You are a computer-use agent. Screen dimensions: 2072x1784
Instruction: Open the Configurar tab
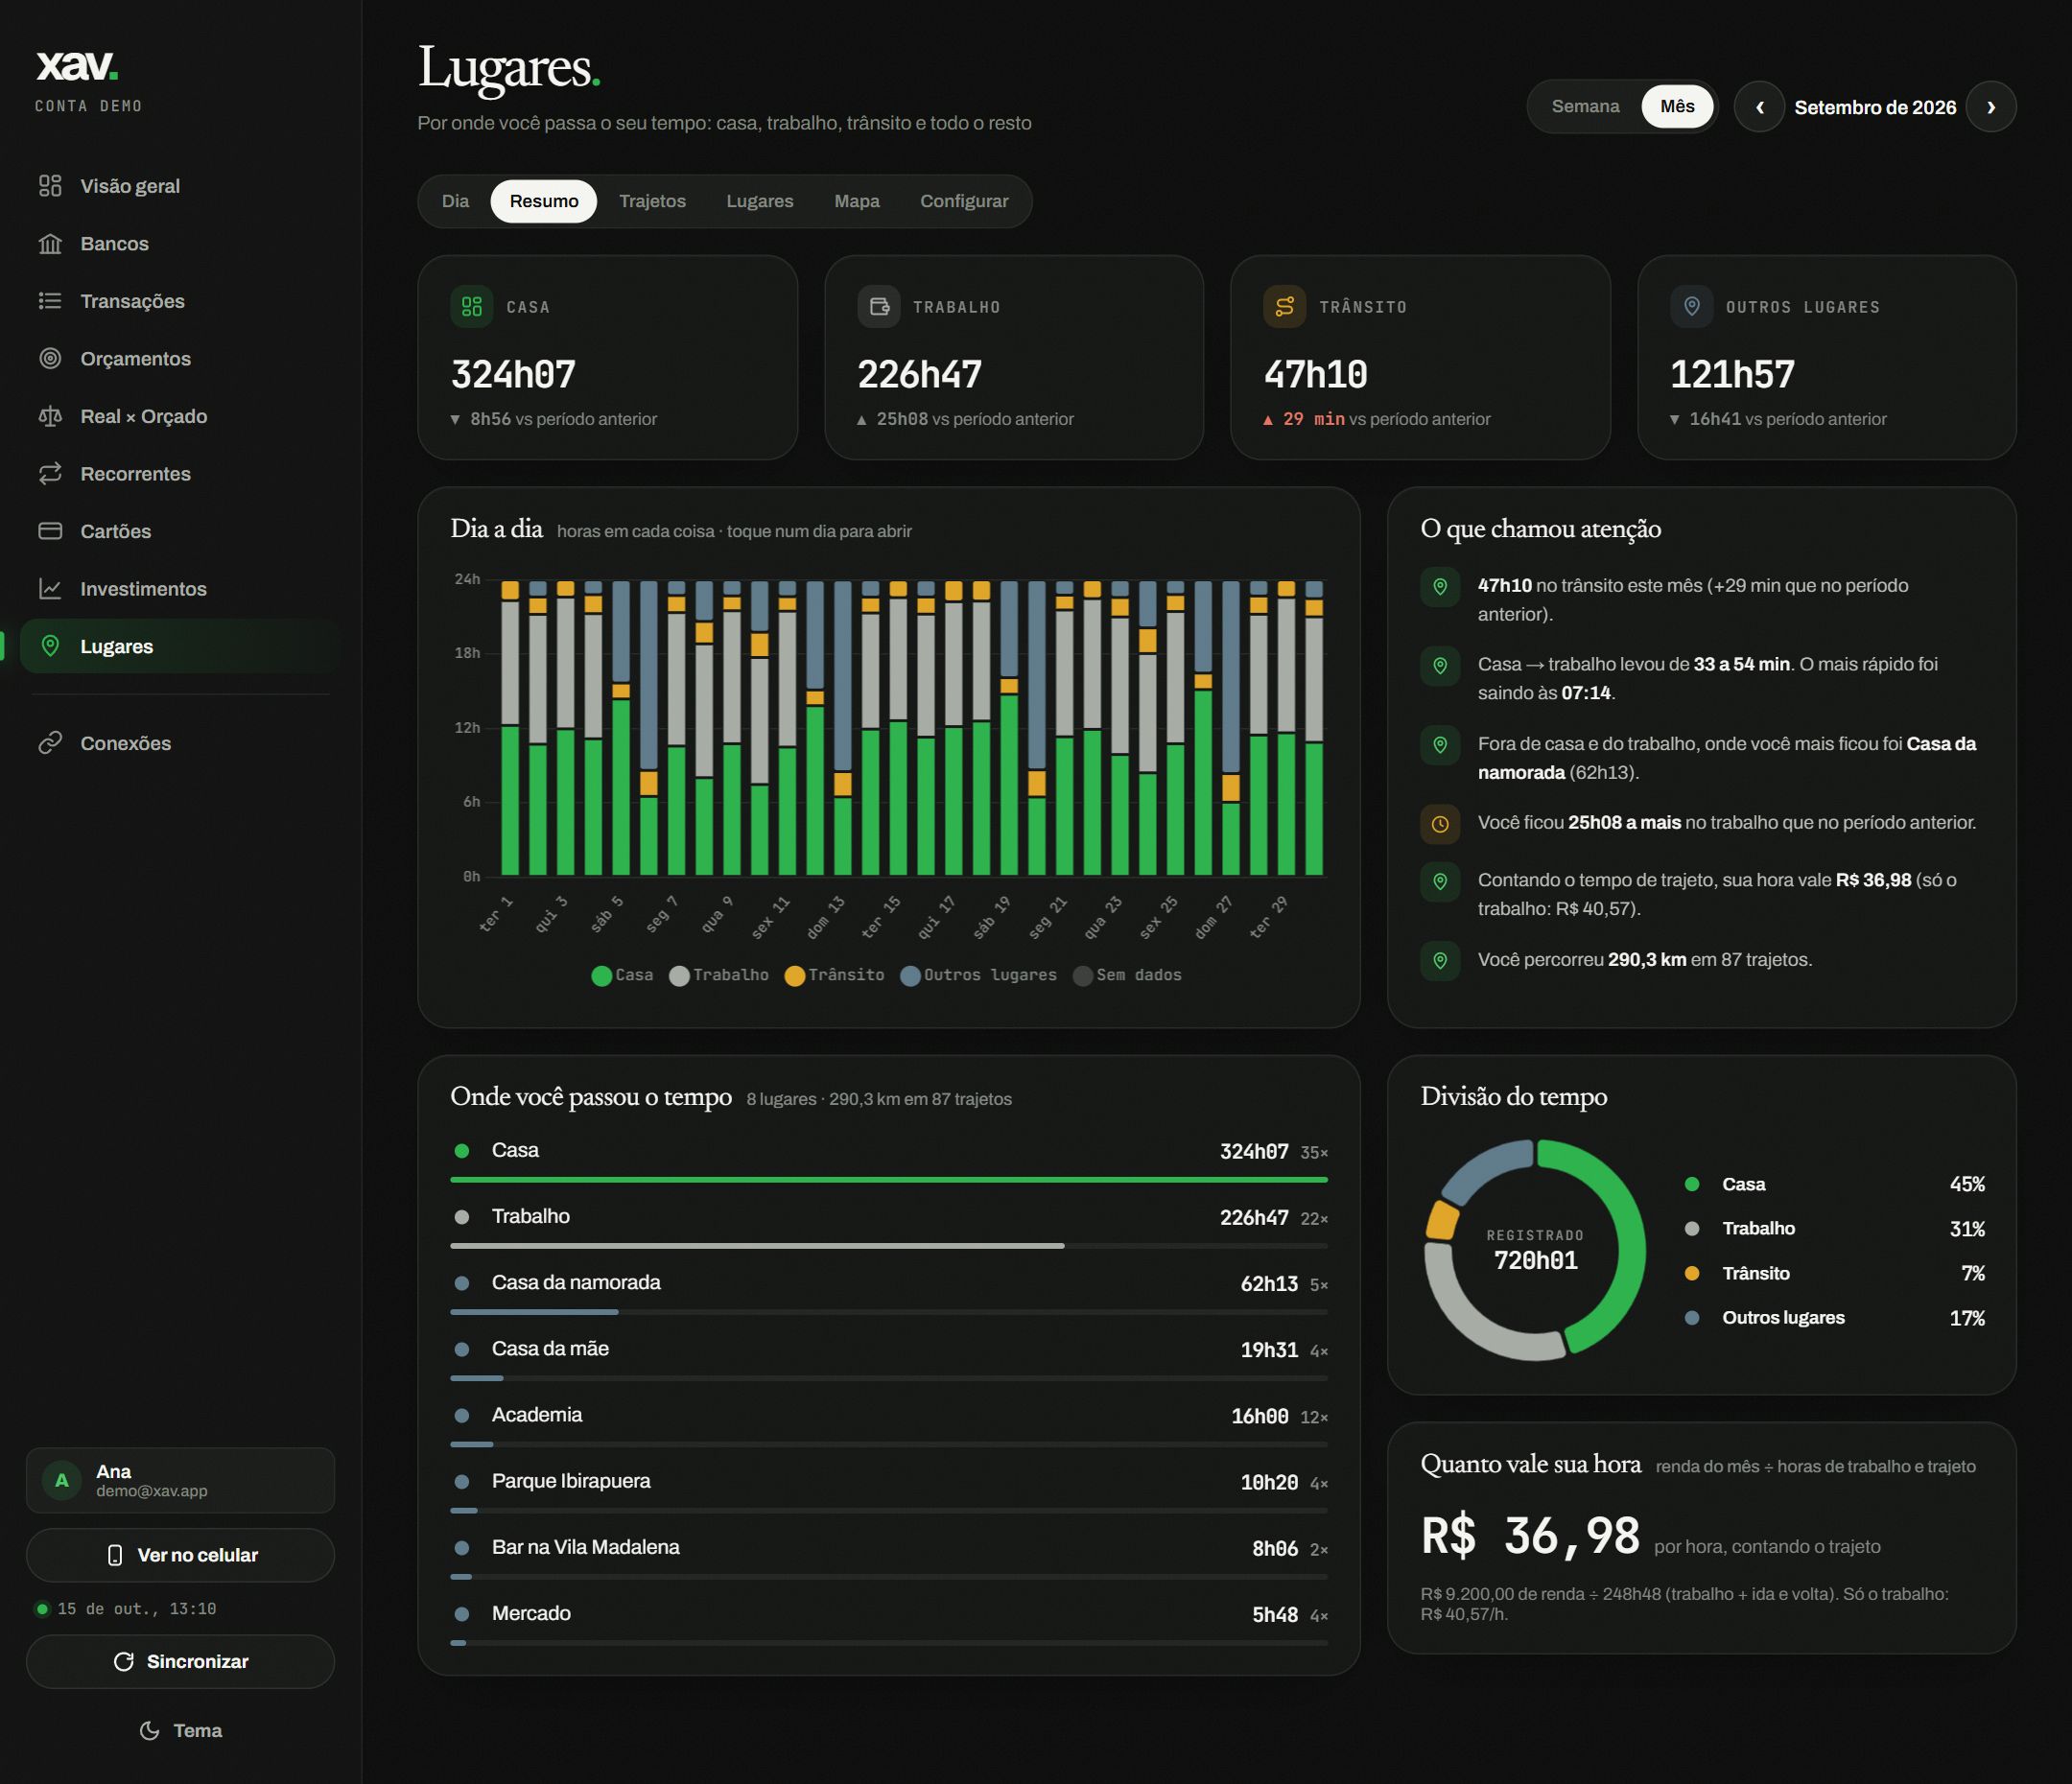coord(964,201)
